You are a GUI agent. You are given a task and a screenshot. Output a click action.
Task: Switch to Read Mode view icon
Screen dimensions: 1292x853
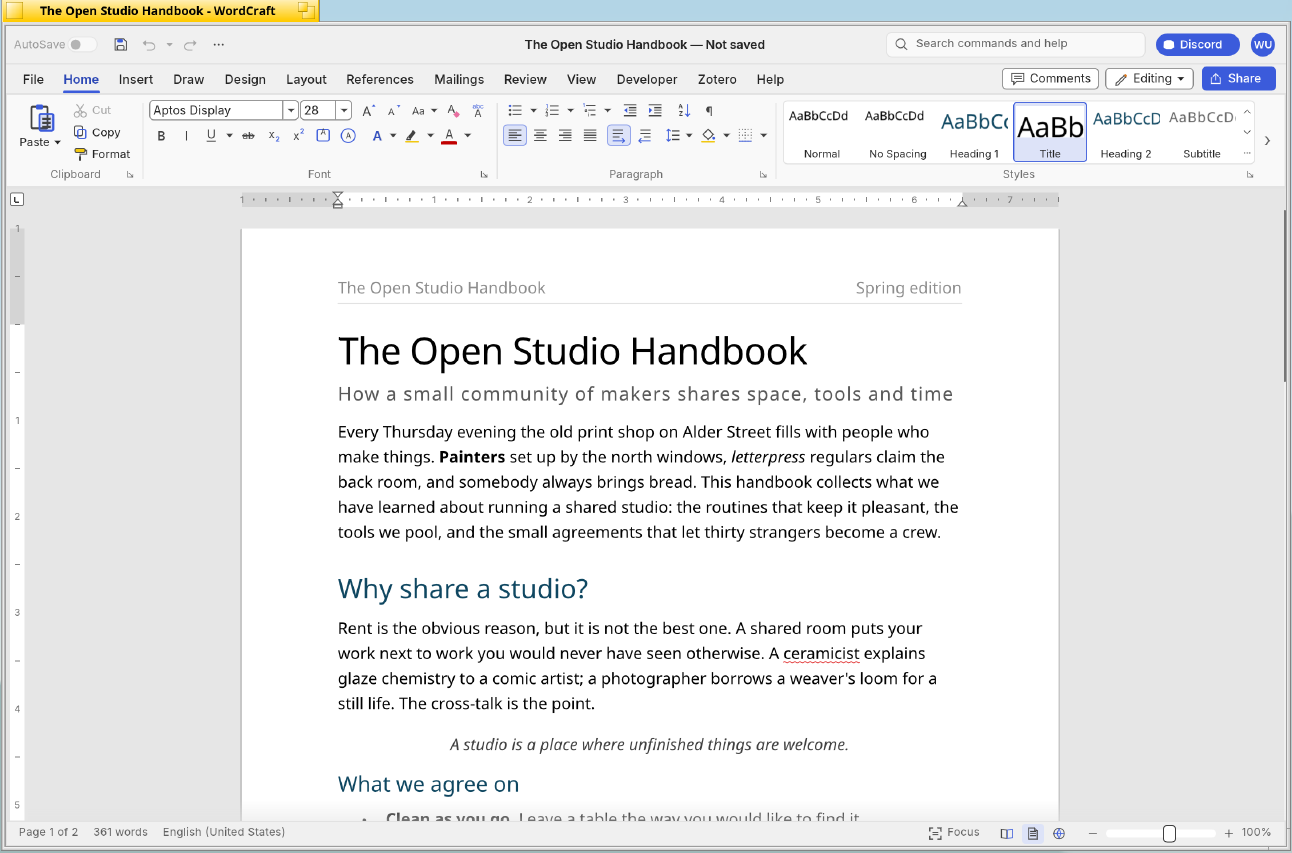1007,833
